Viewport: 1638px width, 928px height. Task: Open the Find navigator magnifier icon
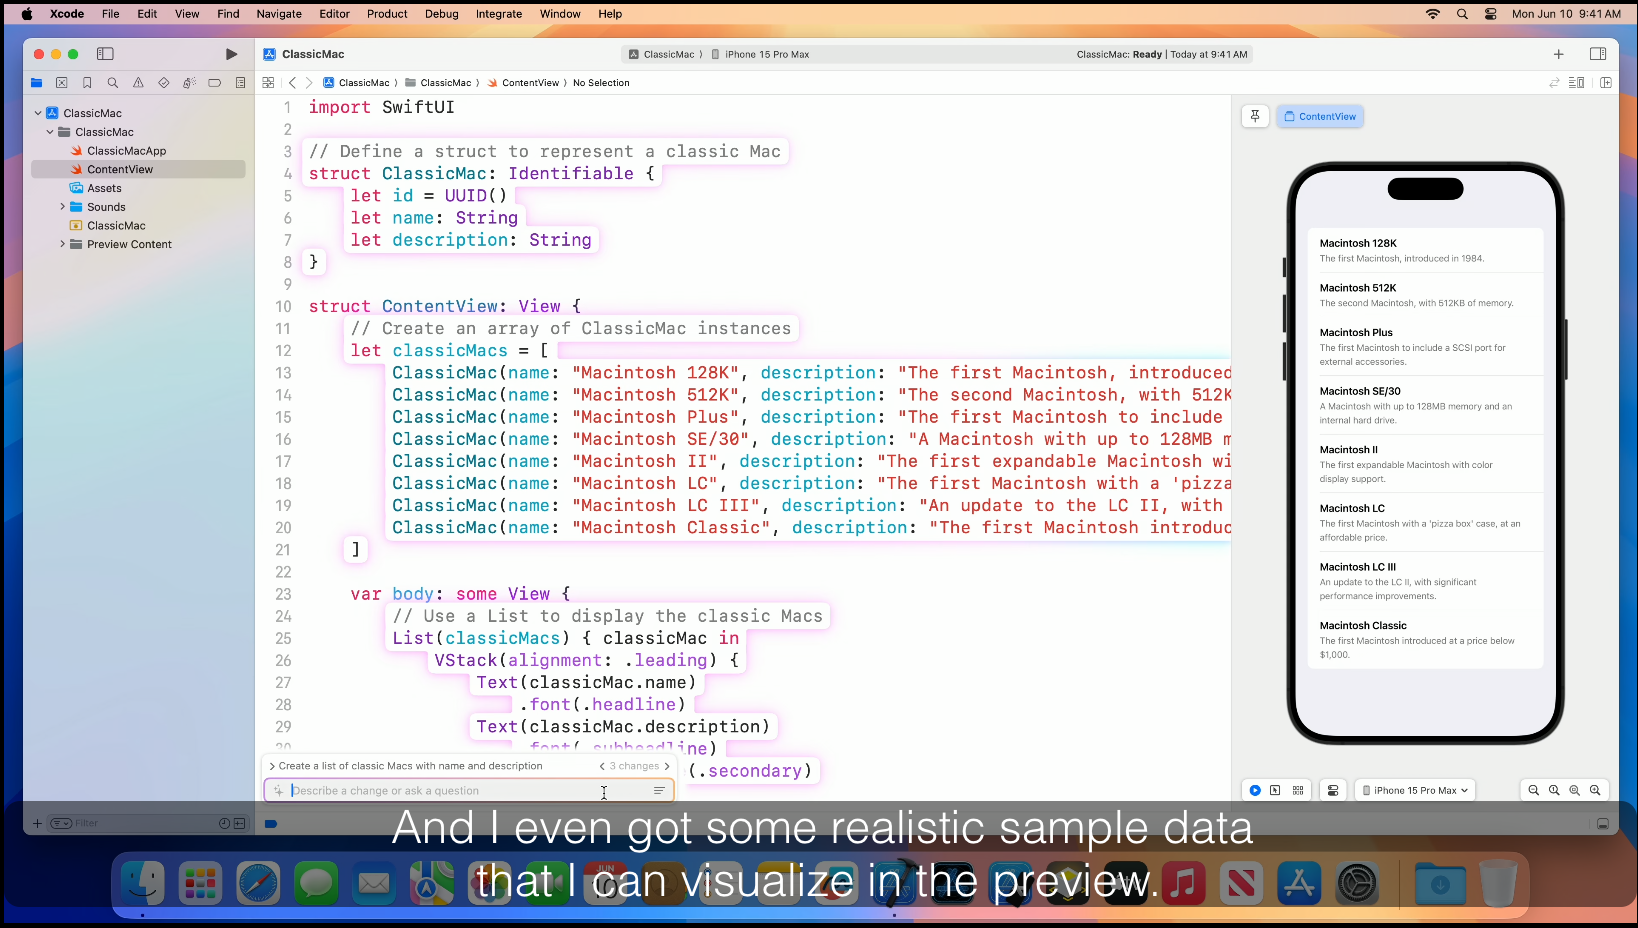click(x=113, y=83)
